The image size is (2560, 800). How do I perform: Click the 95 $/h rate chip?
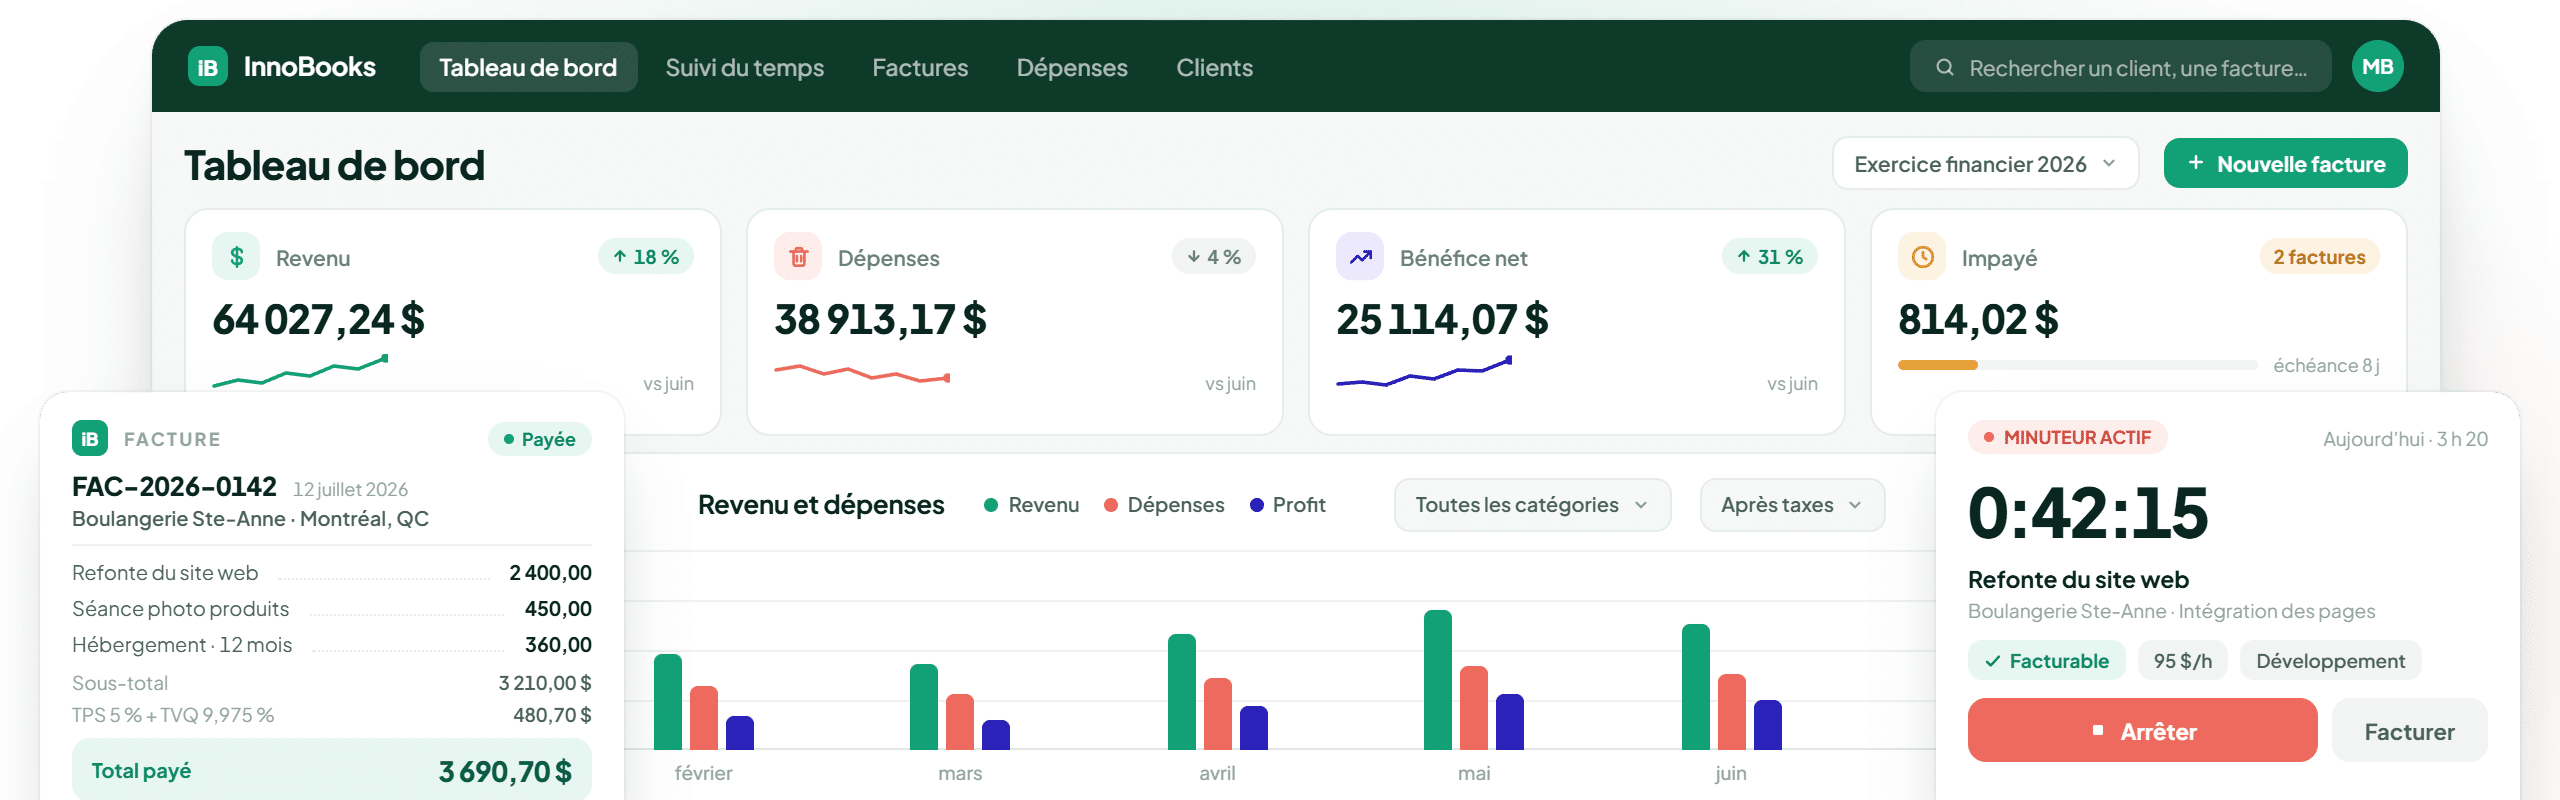tap(2183, 660)
